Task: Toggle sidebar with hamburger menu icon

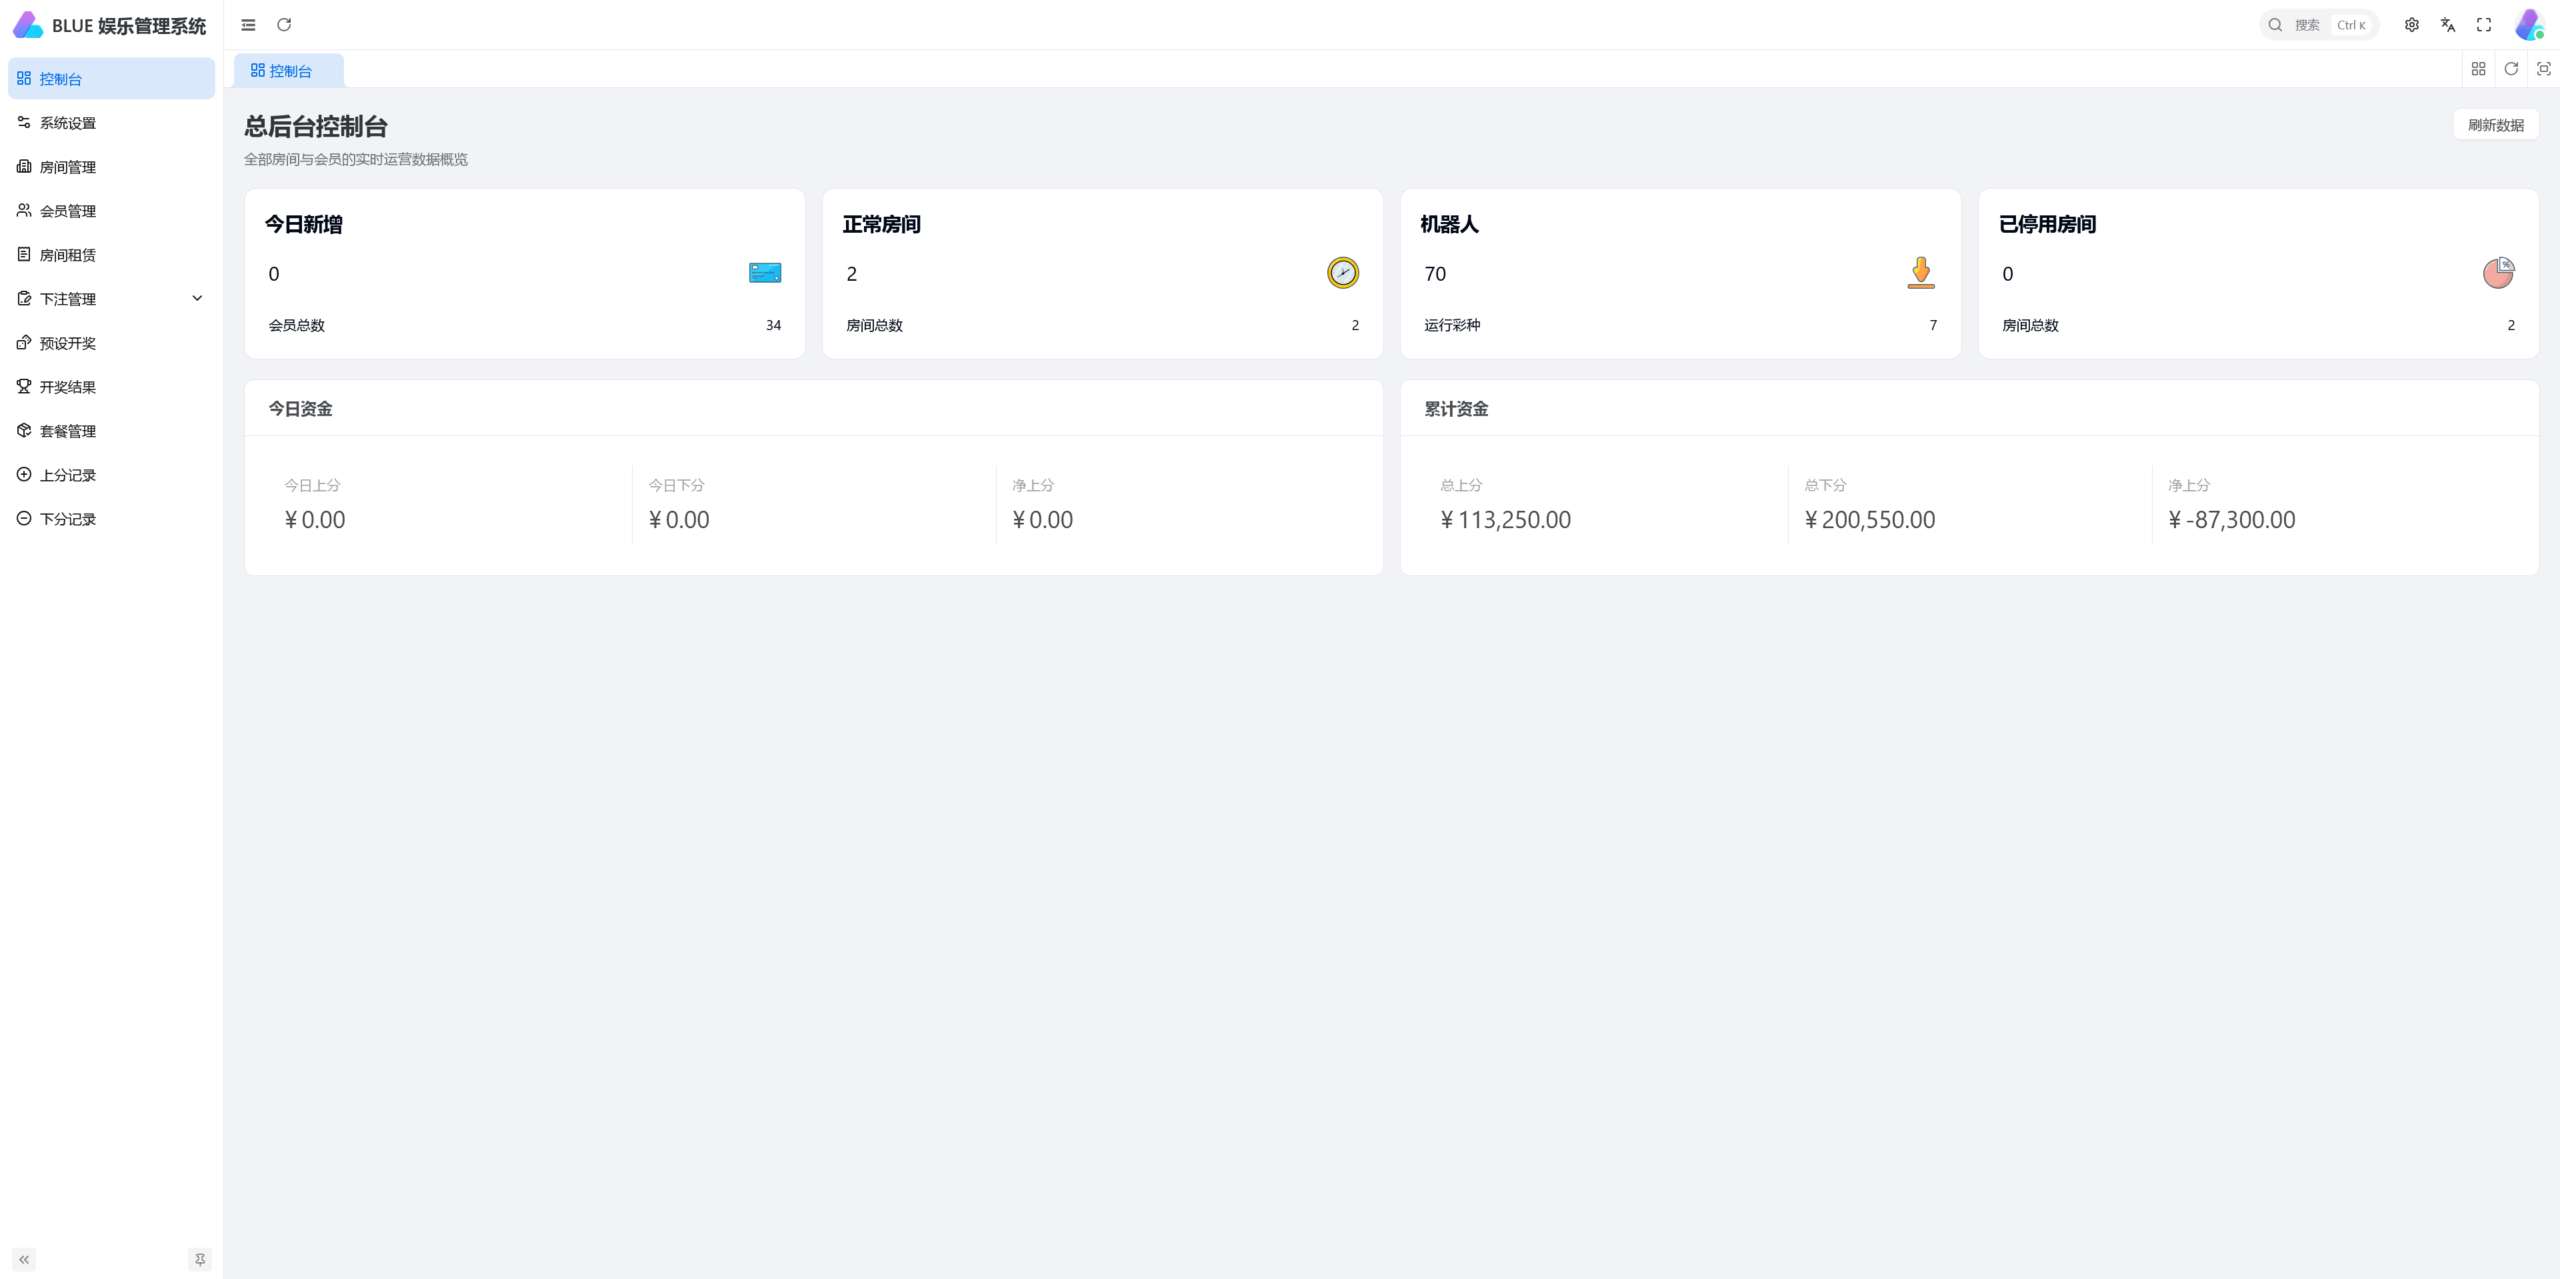Action: (248, 25)
